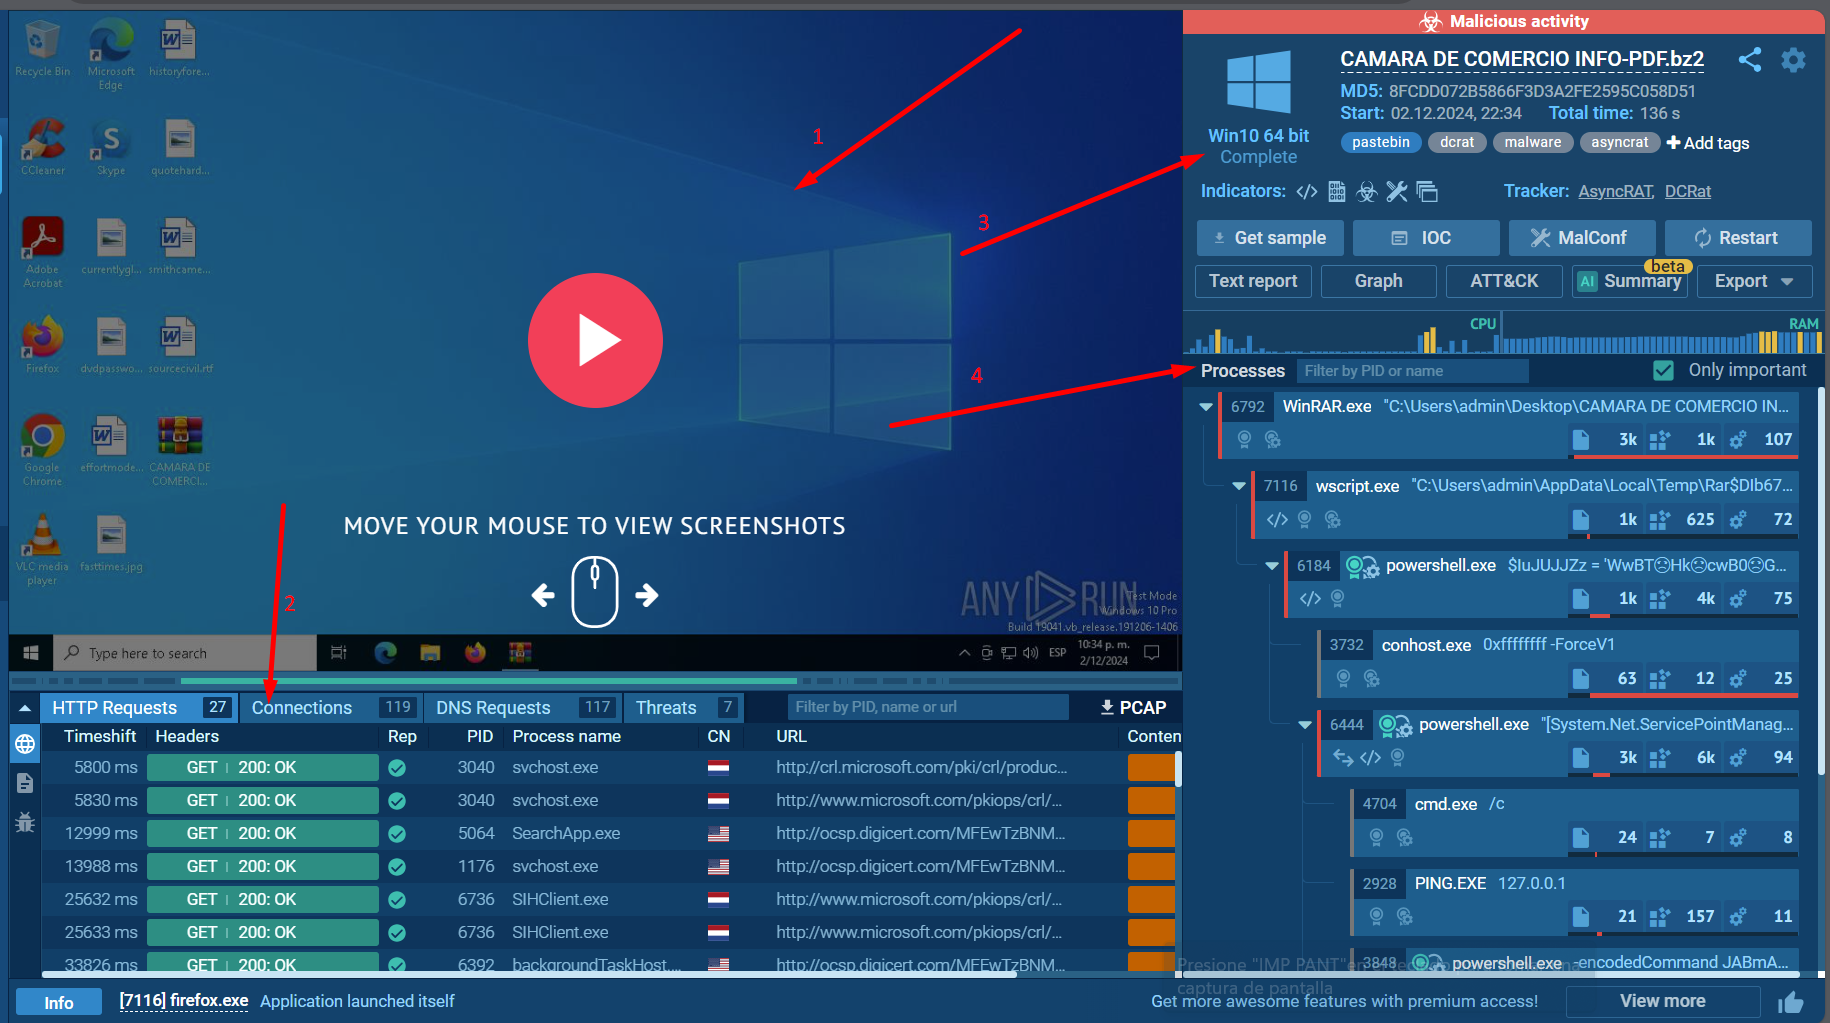
Task: Click the crl.microsoft.com URL row
Action: [x=921, y=767]
